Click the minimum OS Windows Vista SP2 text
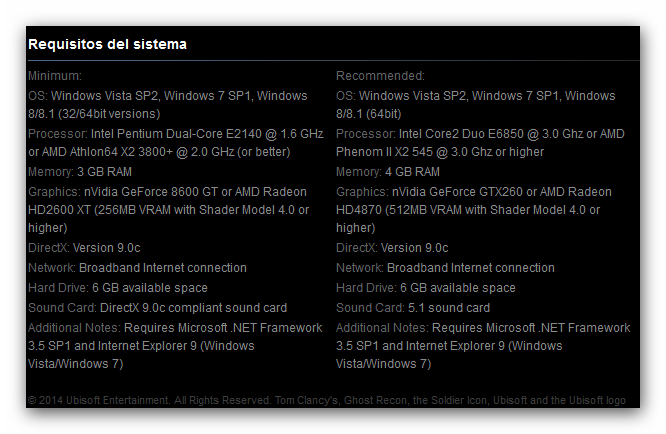Image resolution: width=666 pixels, height=434 pixels. [x=105, y=96]
